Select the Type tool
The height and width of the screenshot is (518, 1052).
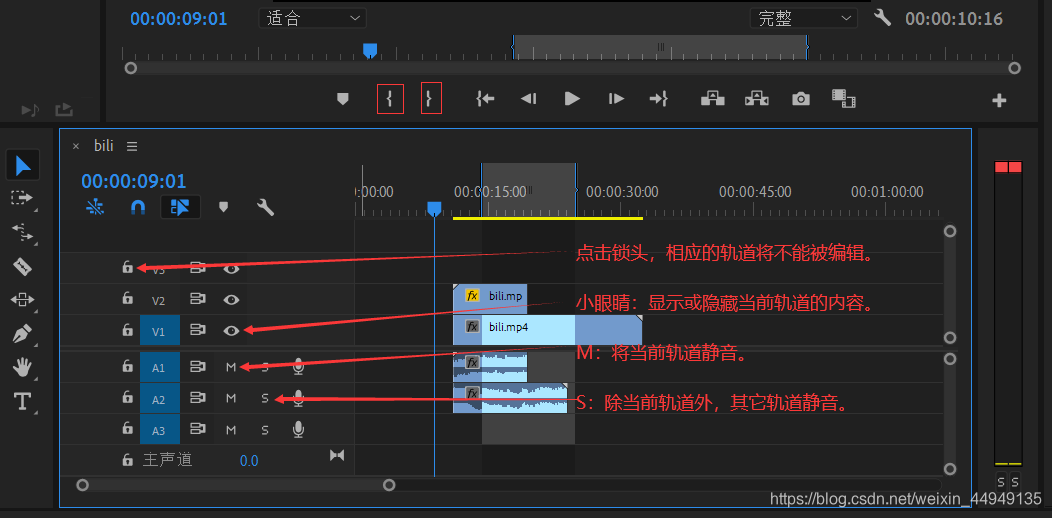(x=23, y=401)
